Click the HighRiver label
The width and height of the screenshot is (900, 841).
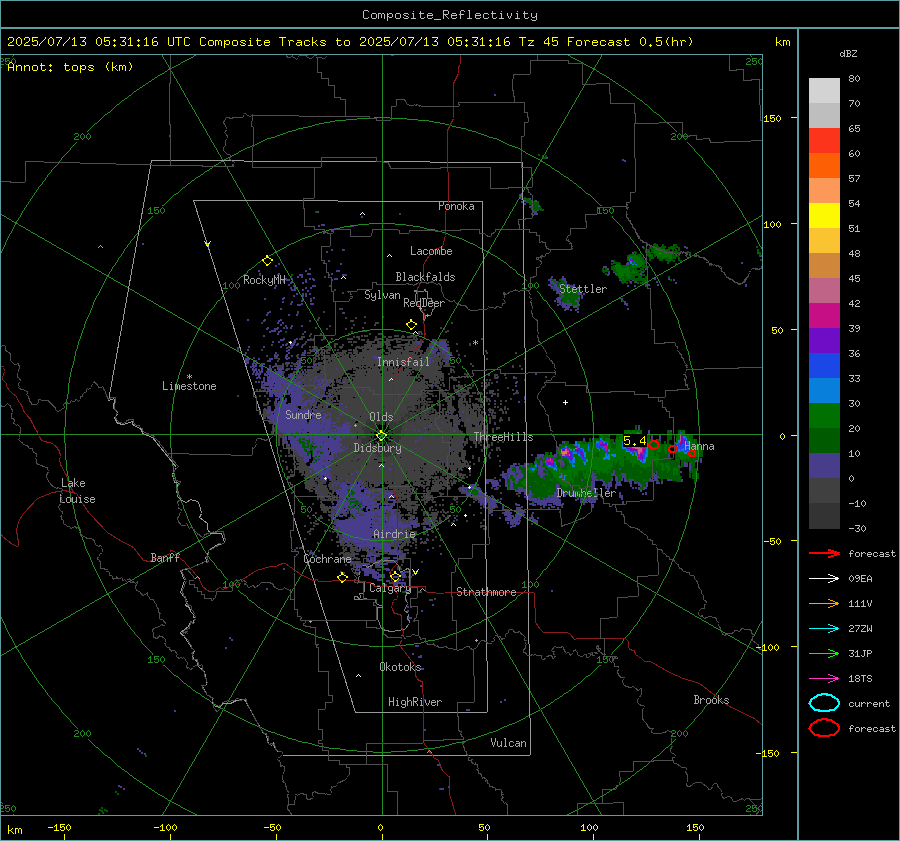pos(415,702)
